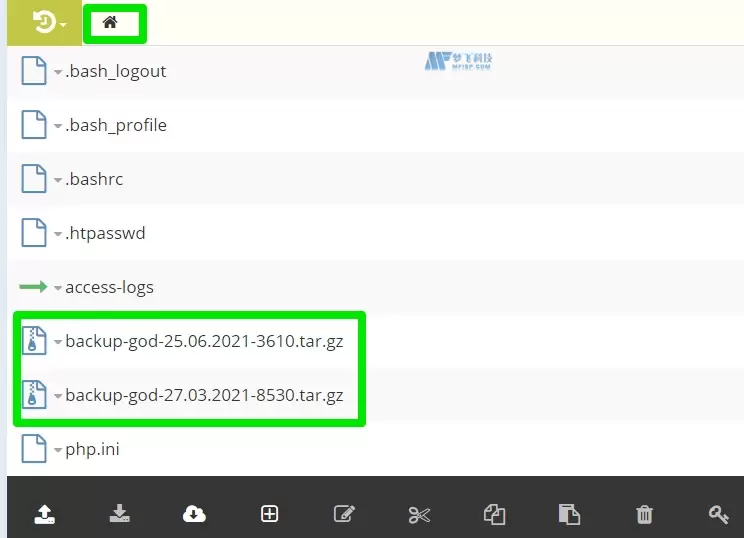Select the file name .bash_logout
This screenshot has width=744, height=538.
tap(116, 71)
